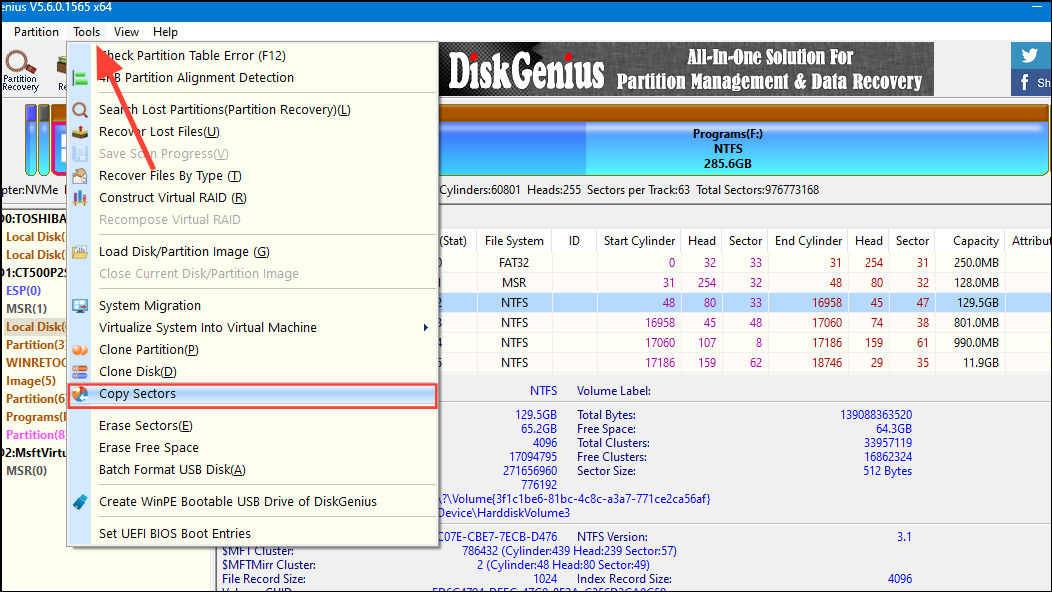The image size is (1052, 592).
Task: Select the NTFS 801.0MB row
Action: click(x=745, y=323)
